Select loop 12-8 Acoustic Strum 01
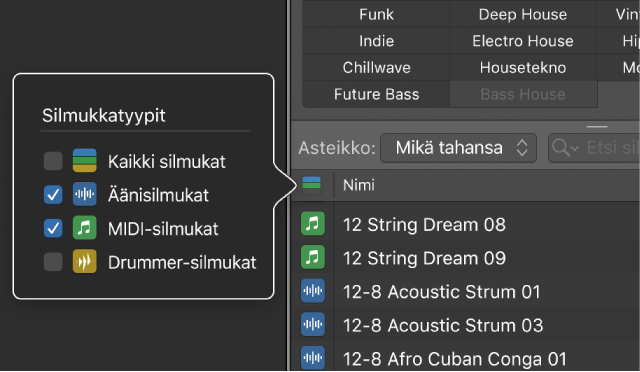Image resolution: width=640 pixels, height=372 pixels. (x=442, y=292)
